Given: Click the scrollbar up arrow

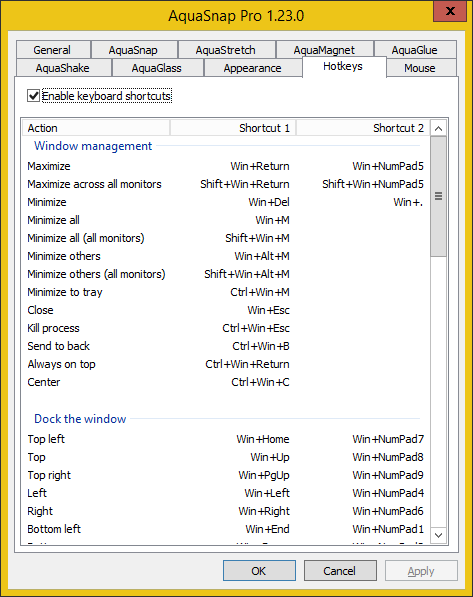Looking at the screenshot, I should tap(438, 128).
